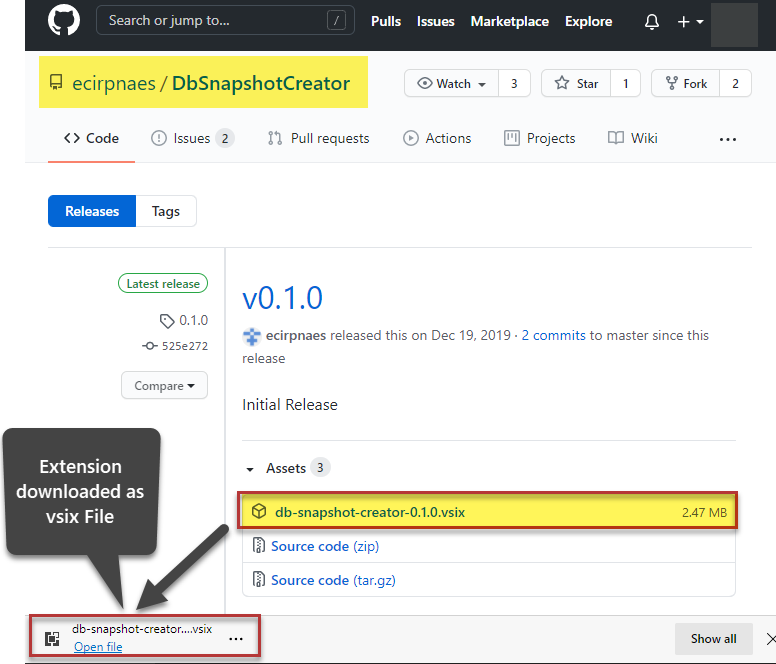This screenshot has width=776, height=664.
Task: Click the repository icon beside ecirpnaes
Action: coord(56,82)
